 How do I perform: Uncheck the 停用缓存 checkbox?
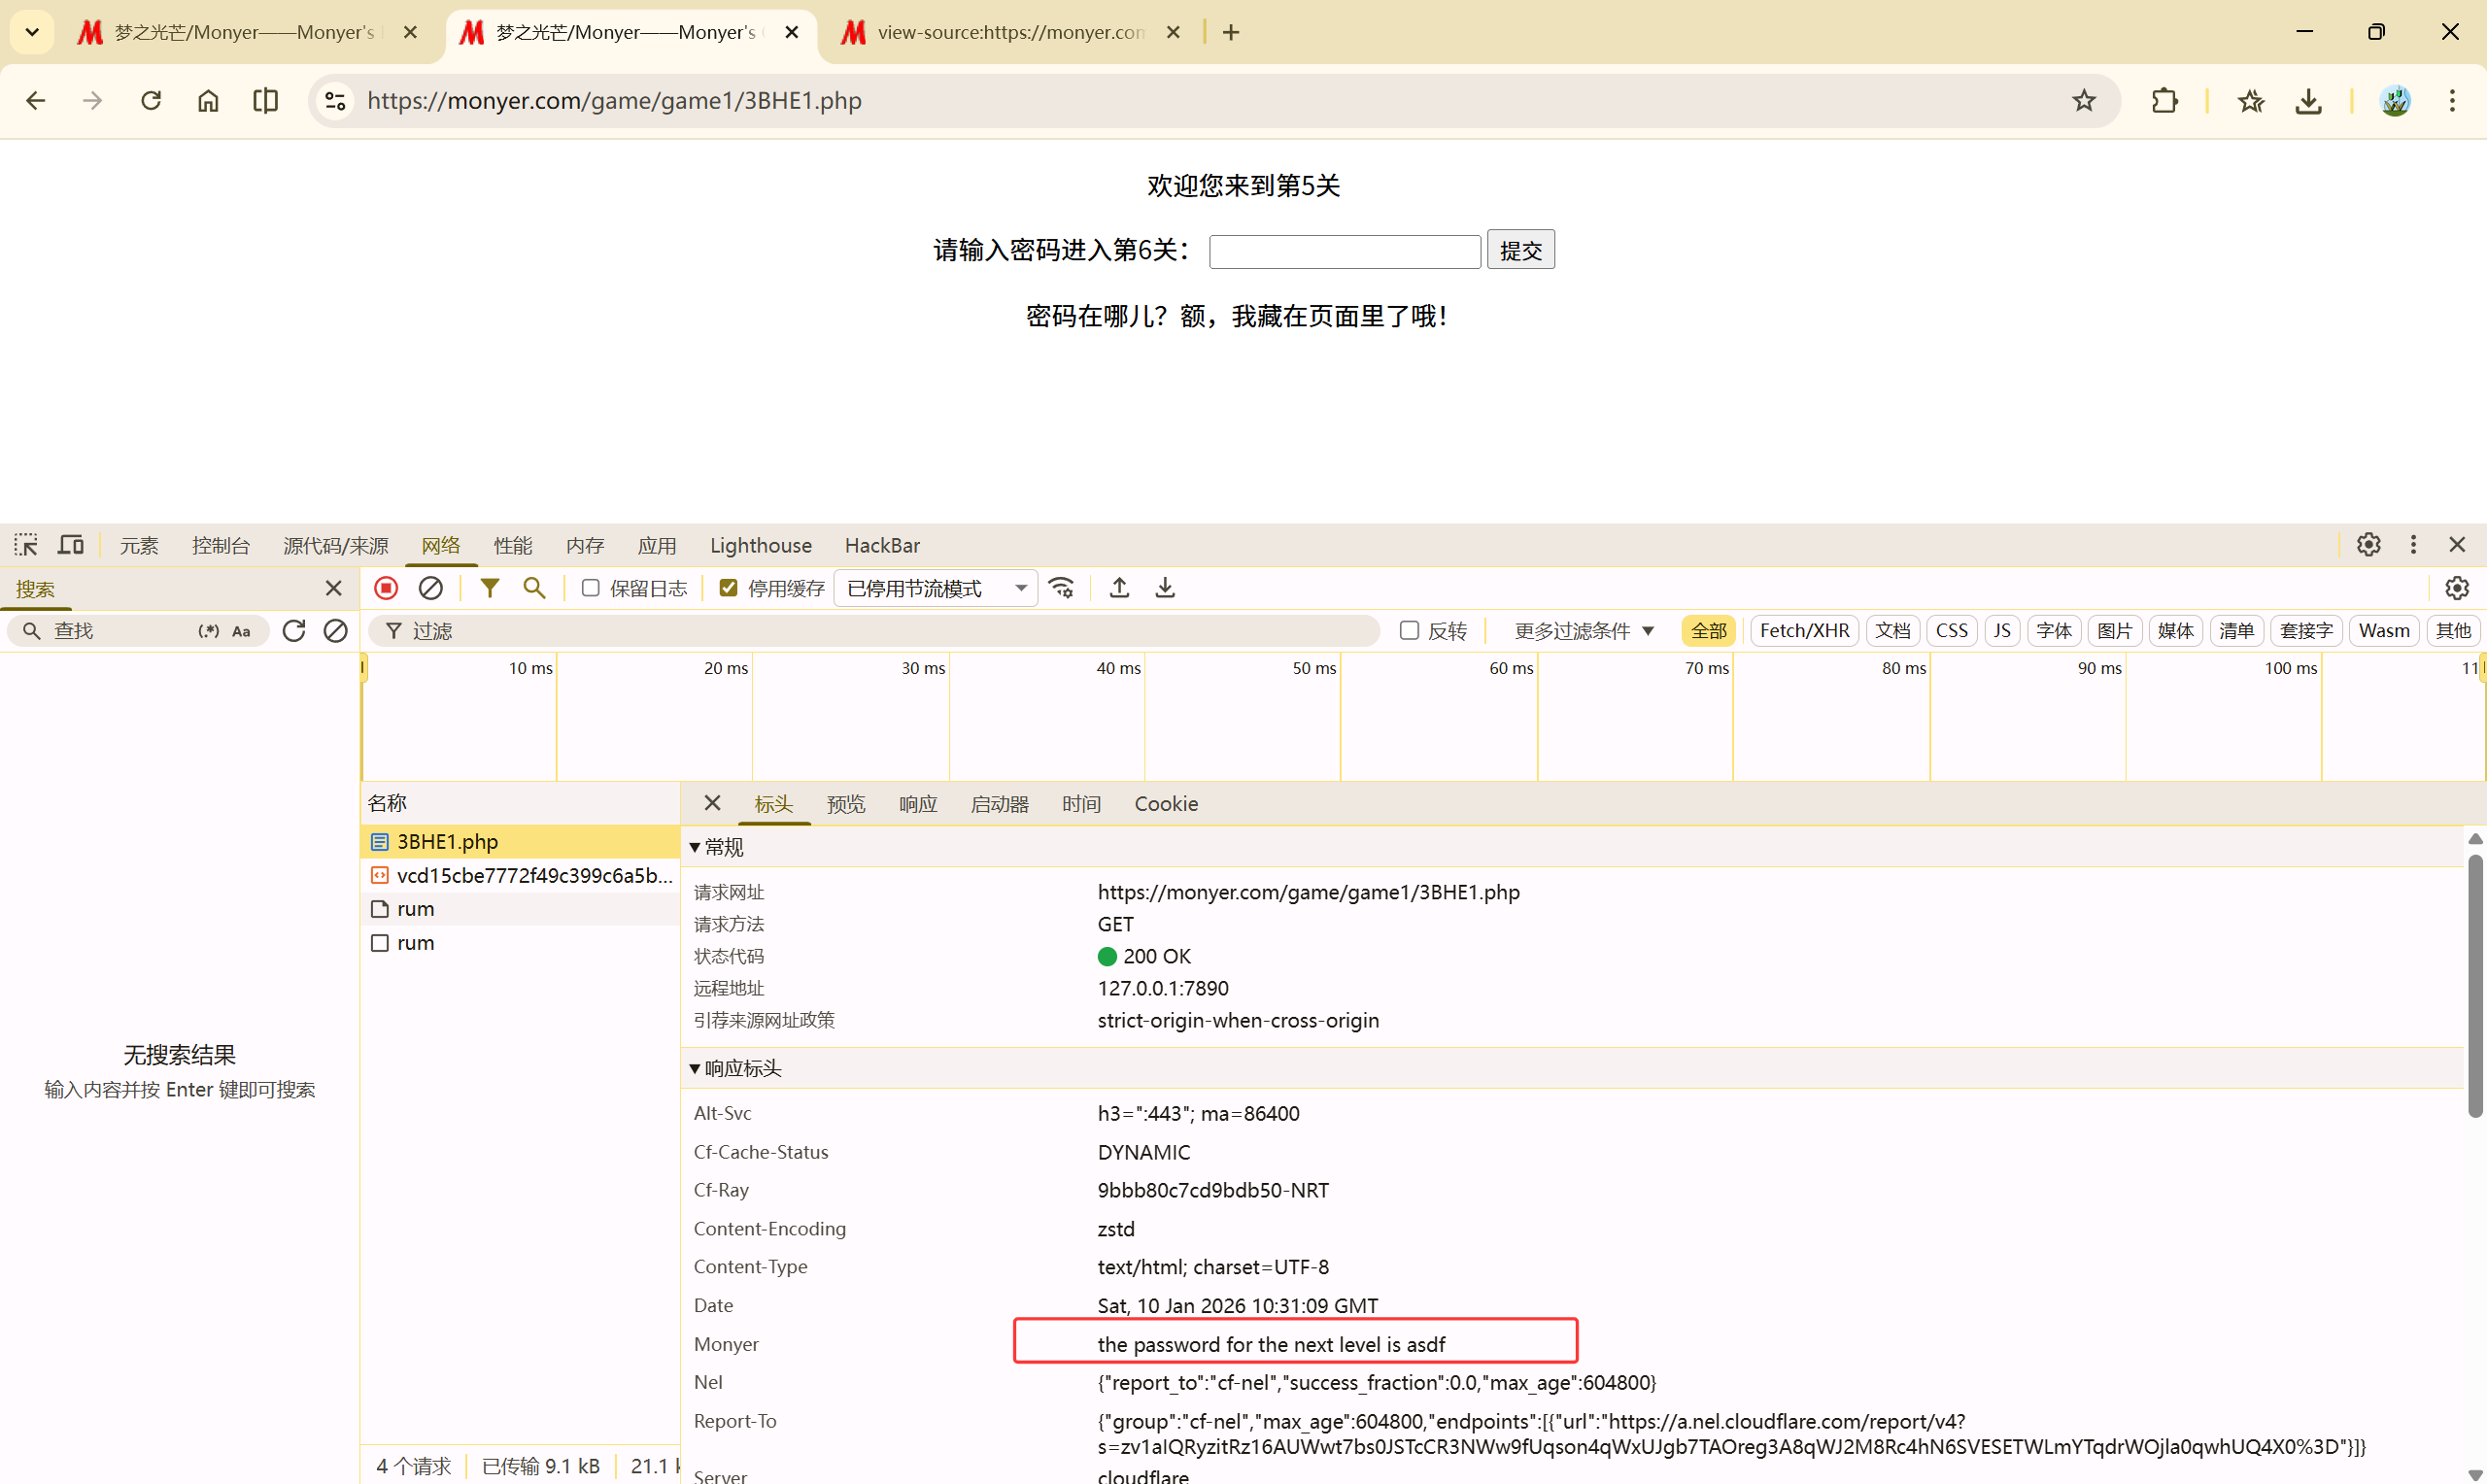(x=729, y=588)
